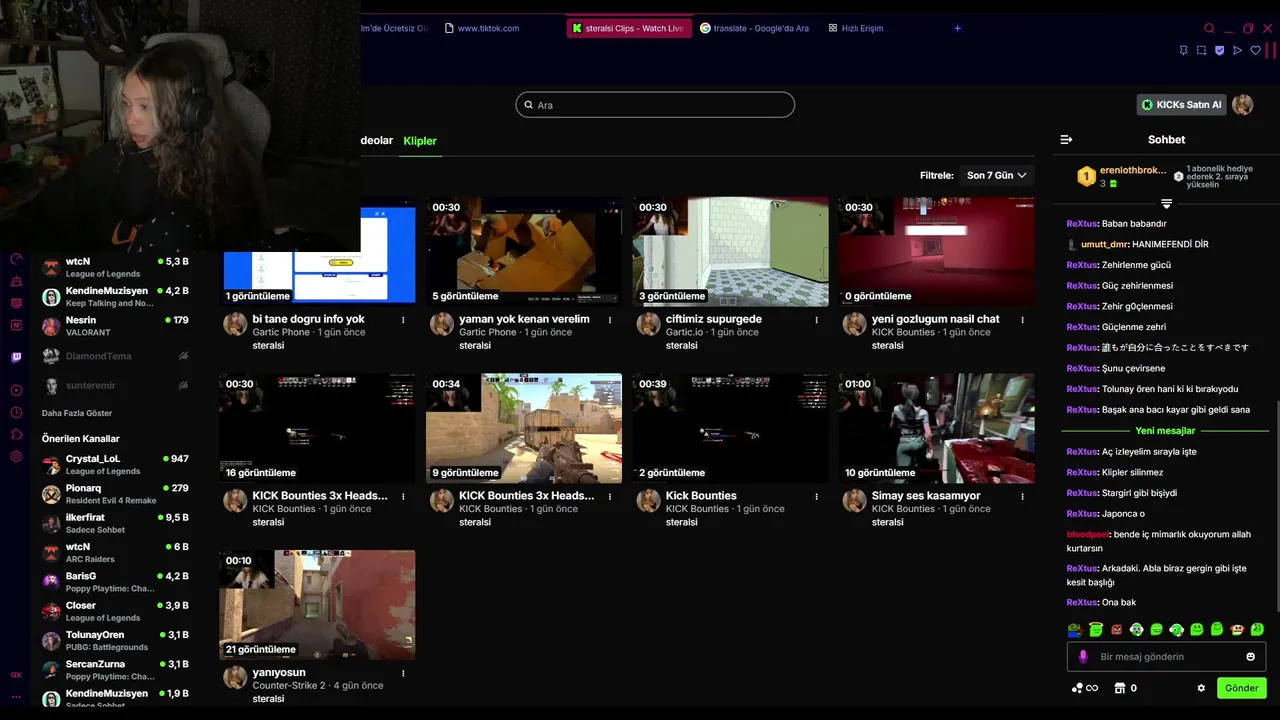Viewport: 1280px width, 720px height.
Task: Click the purple microphone icon in chat box
Action: pyautogui.click(x=1082, y=657)
